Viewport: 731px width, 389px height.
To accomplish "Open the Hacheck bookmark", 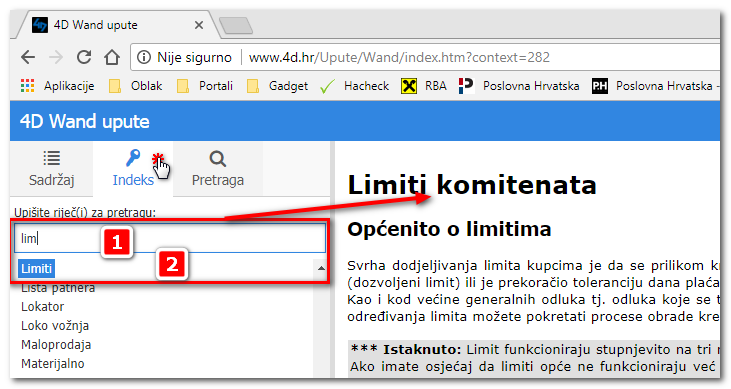I will point(354,86).
